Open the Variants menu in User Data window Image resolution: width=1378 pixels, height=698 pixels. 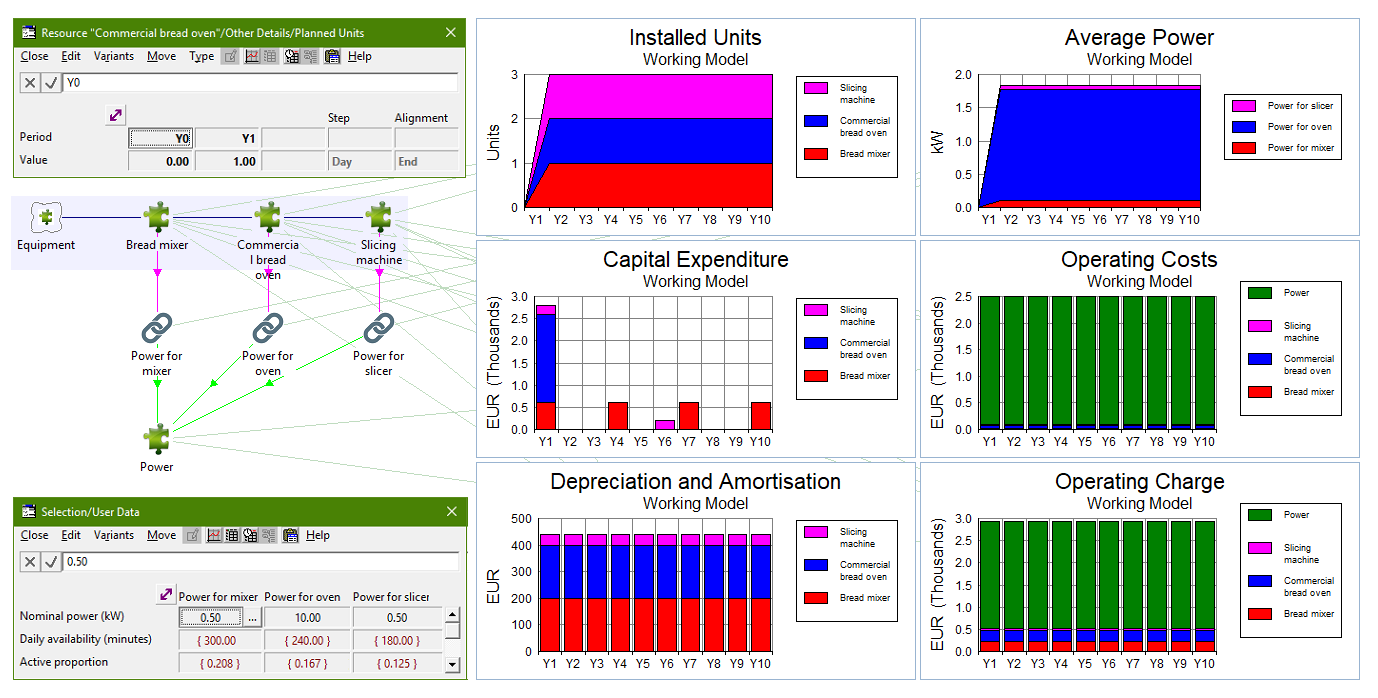[114, 535]
